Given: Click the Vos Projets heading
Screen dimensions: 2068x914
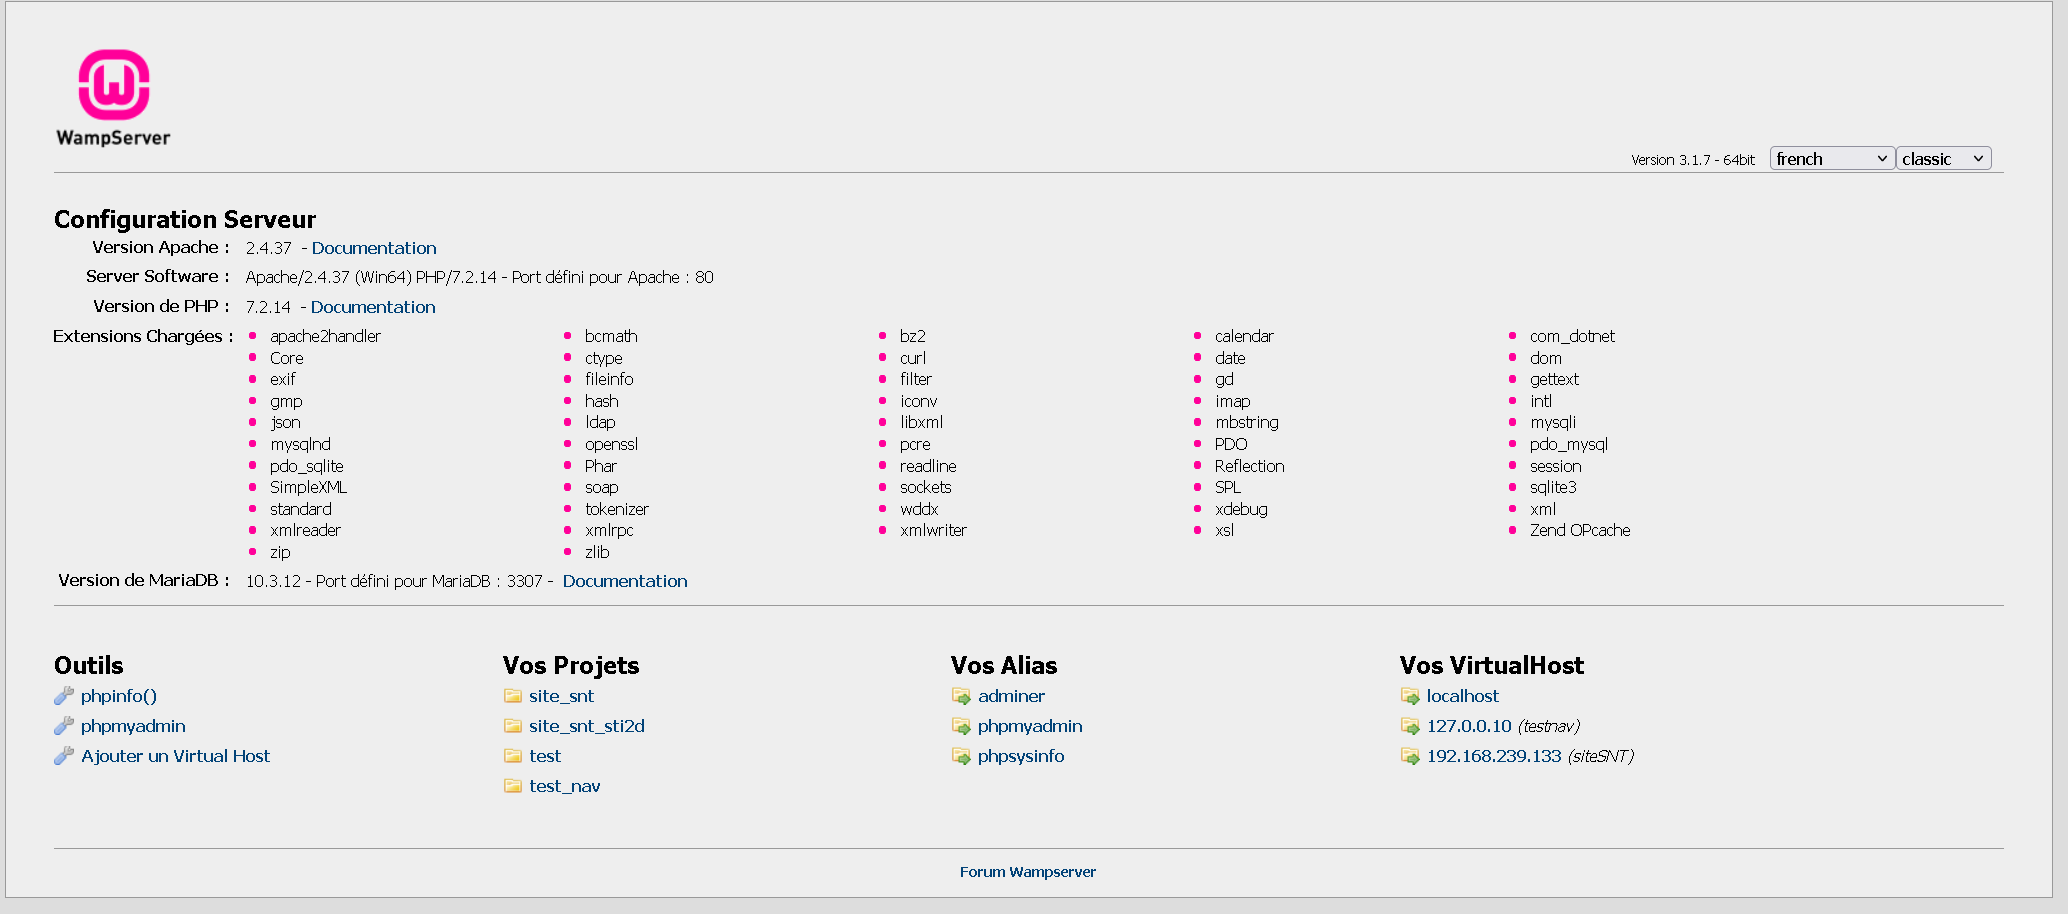Looking at the screenshot, I should [x=571, y=665].
